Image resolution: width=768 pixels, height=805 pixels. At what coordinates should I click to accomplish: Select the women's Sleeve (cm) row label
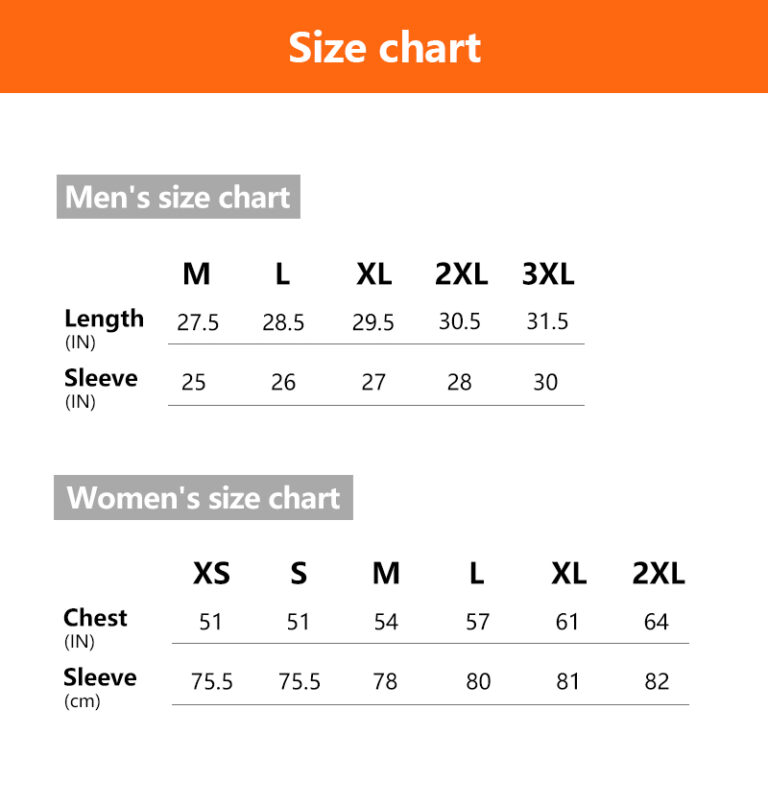[100, 687]
